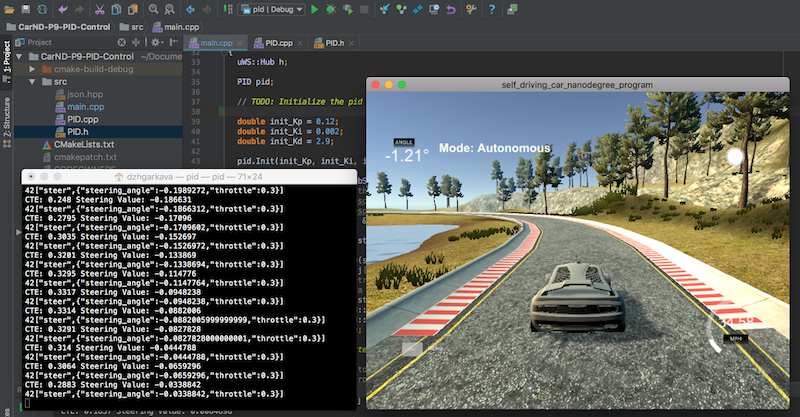Expand the cmake-build-debug folder
This screenshot has height=417, width=800.
click(x=32, y=69)
